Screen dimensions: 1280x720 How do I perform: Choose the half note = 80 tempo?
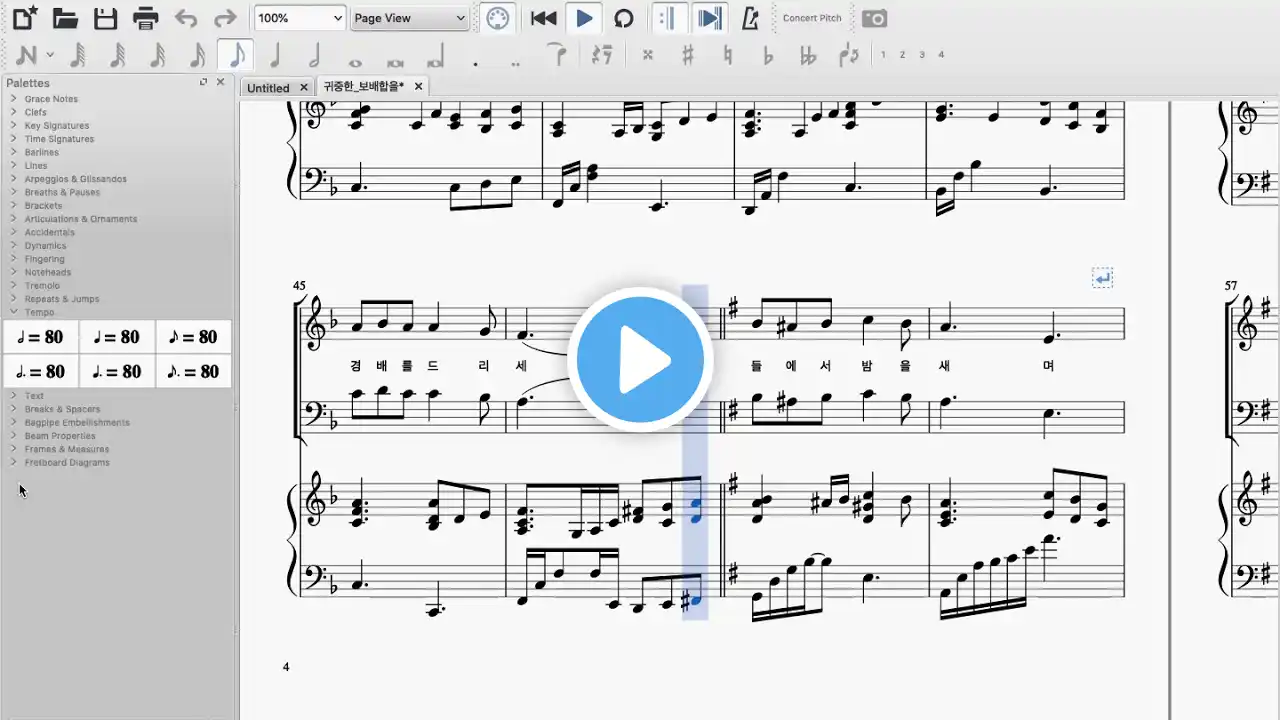pos(40,337)
